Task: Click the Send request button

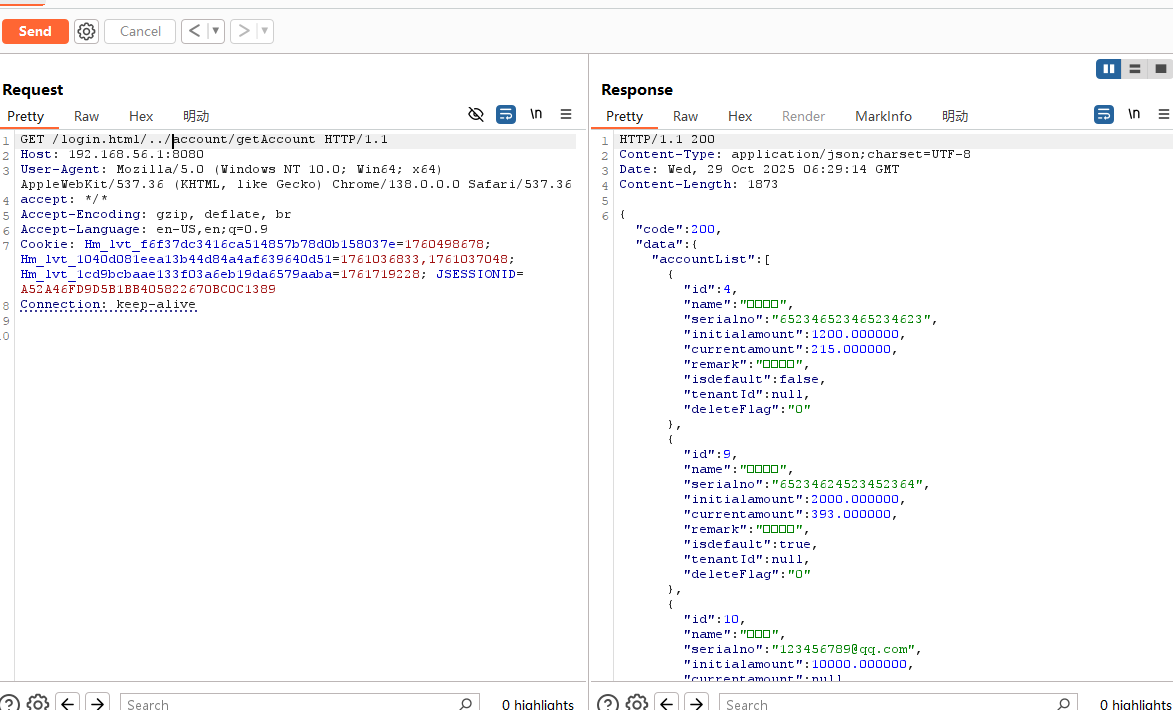Action: [35, 31]
